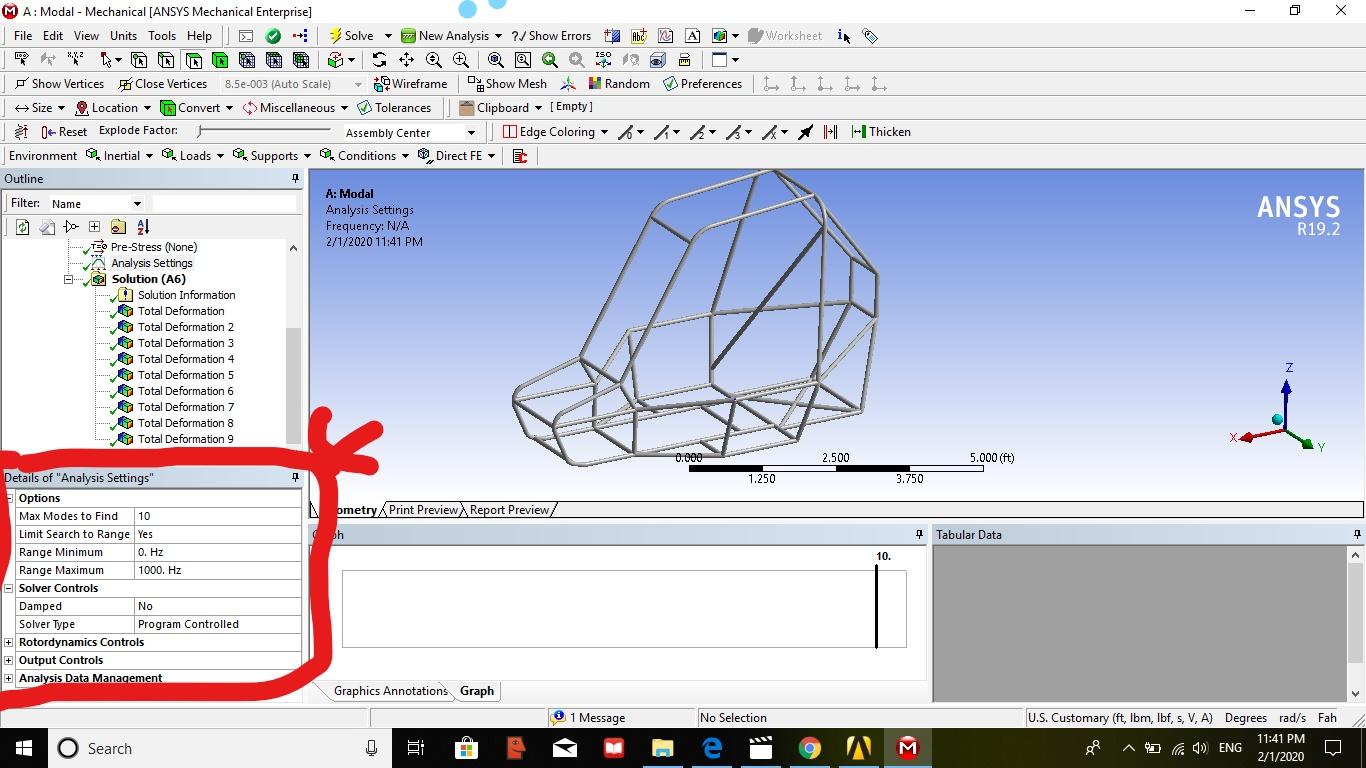Click the Thicken annotation icon
Viewport: 1366px width, 768px height.
[880, 132]
